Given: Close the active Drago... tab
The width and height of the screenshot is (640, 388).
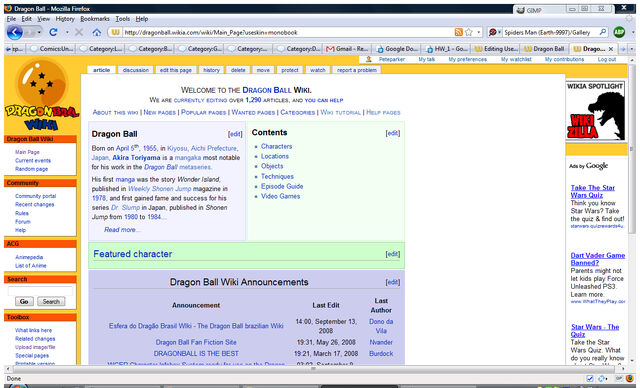Looking at the screenshot, I should [611, 49].
